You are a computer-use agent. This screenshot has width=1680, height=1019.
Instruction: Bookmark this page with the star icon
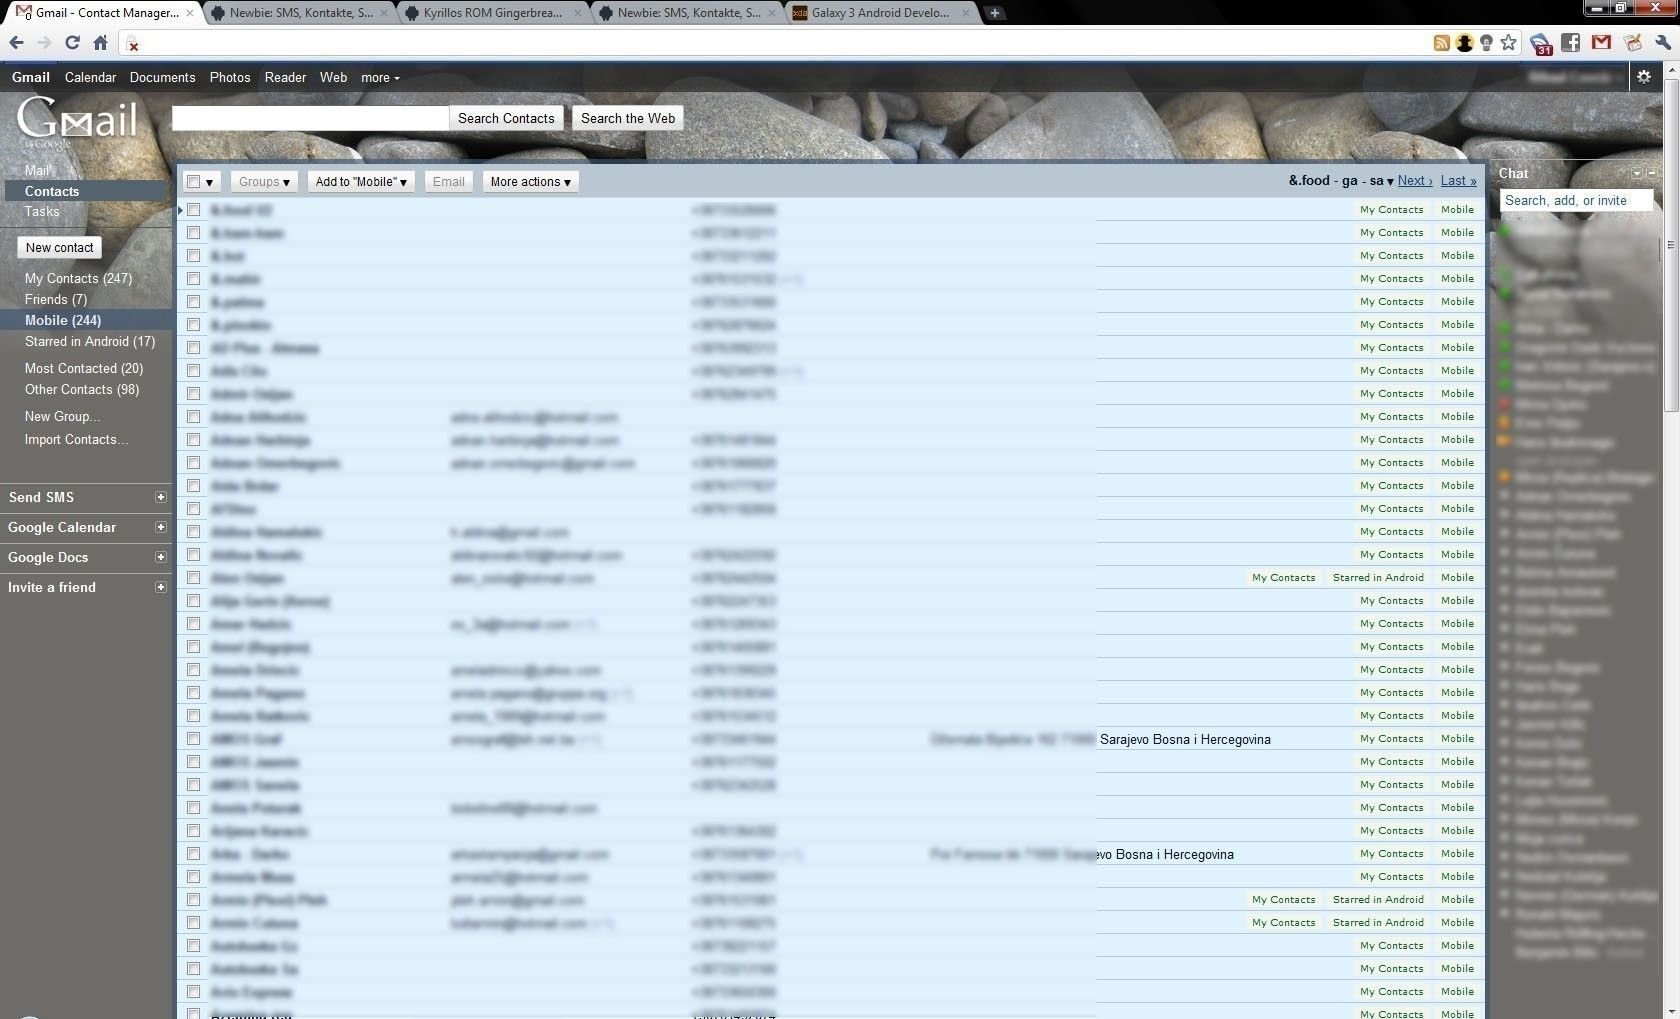1509,42
